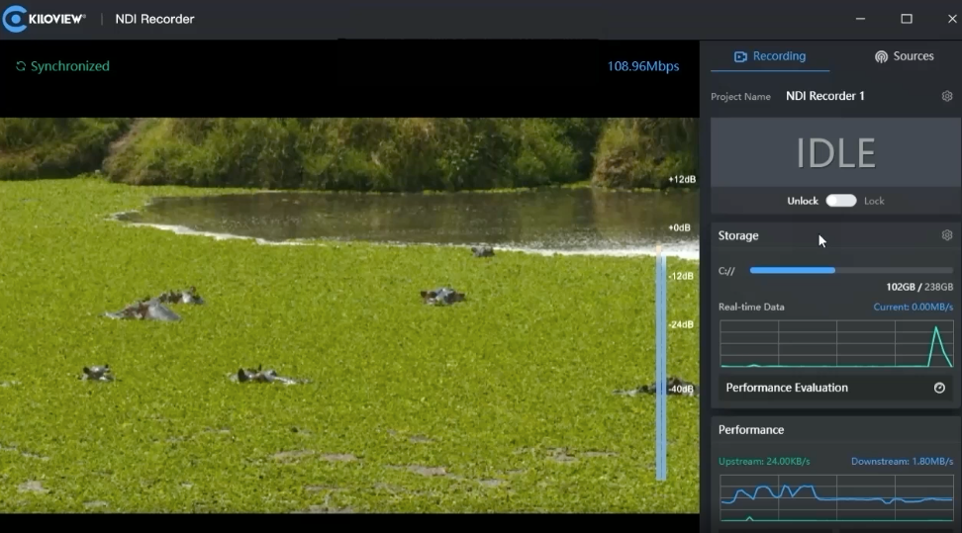Click the Storage section heading
Viewport: 962px width, 533px height.
pos(738,236)
